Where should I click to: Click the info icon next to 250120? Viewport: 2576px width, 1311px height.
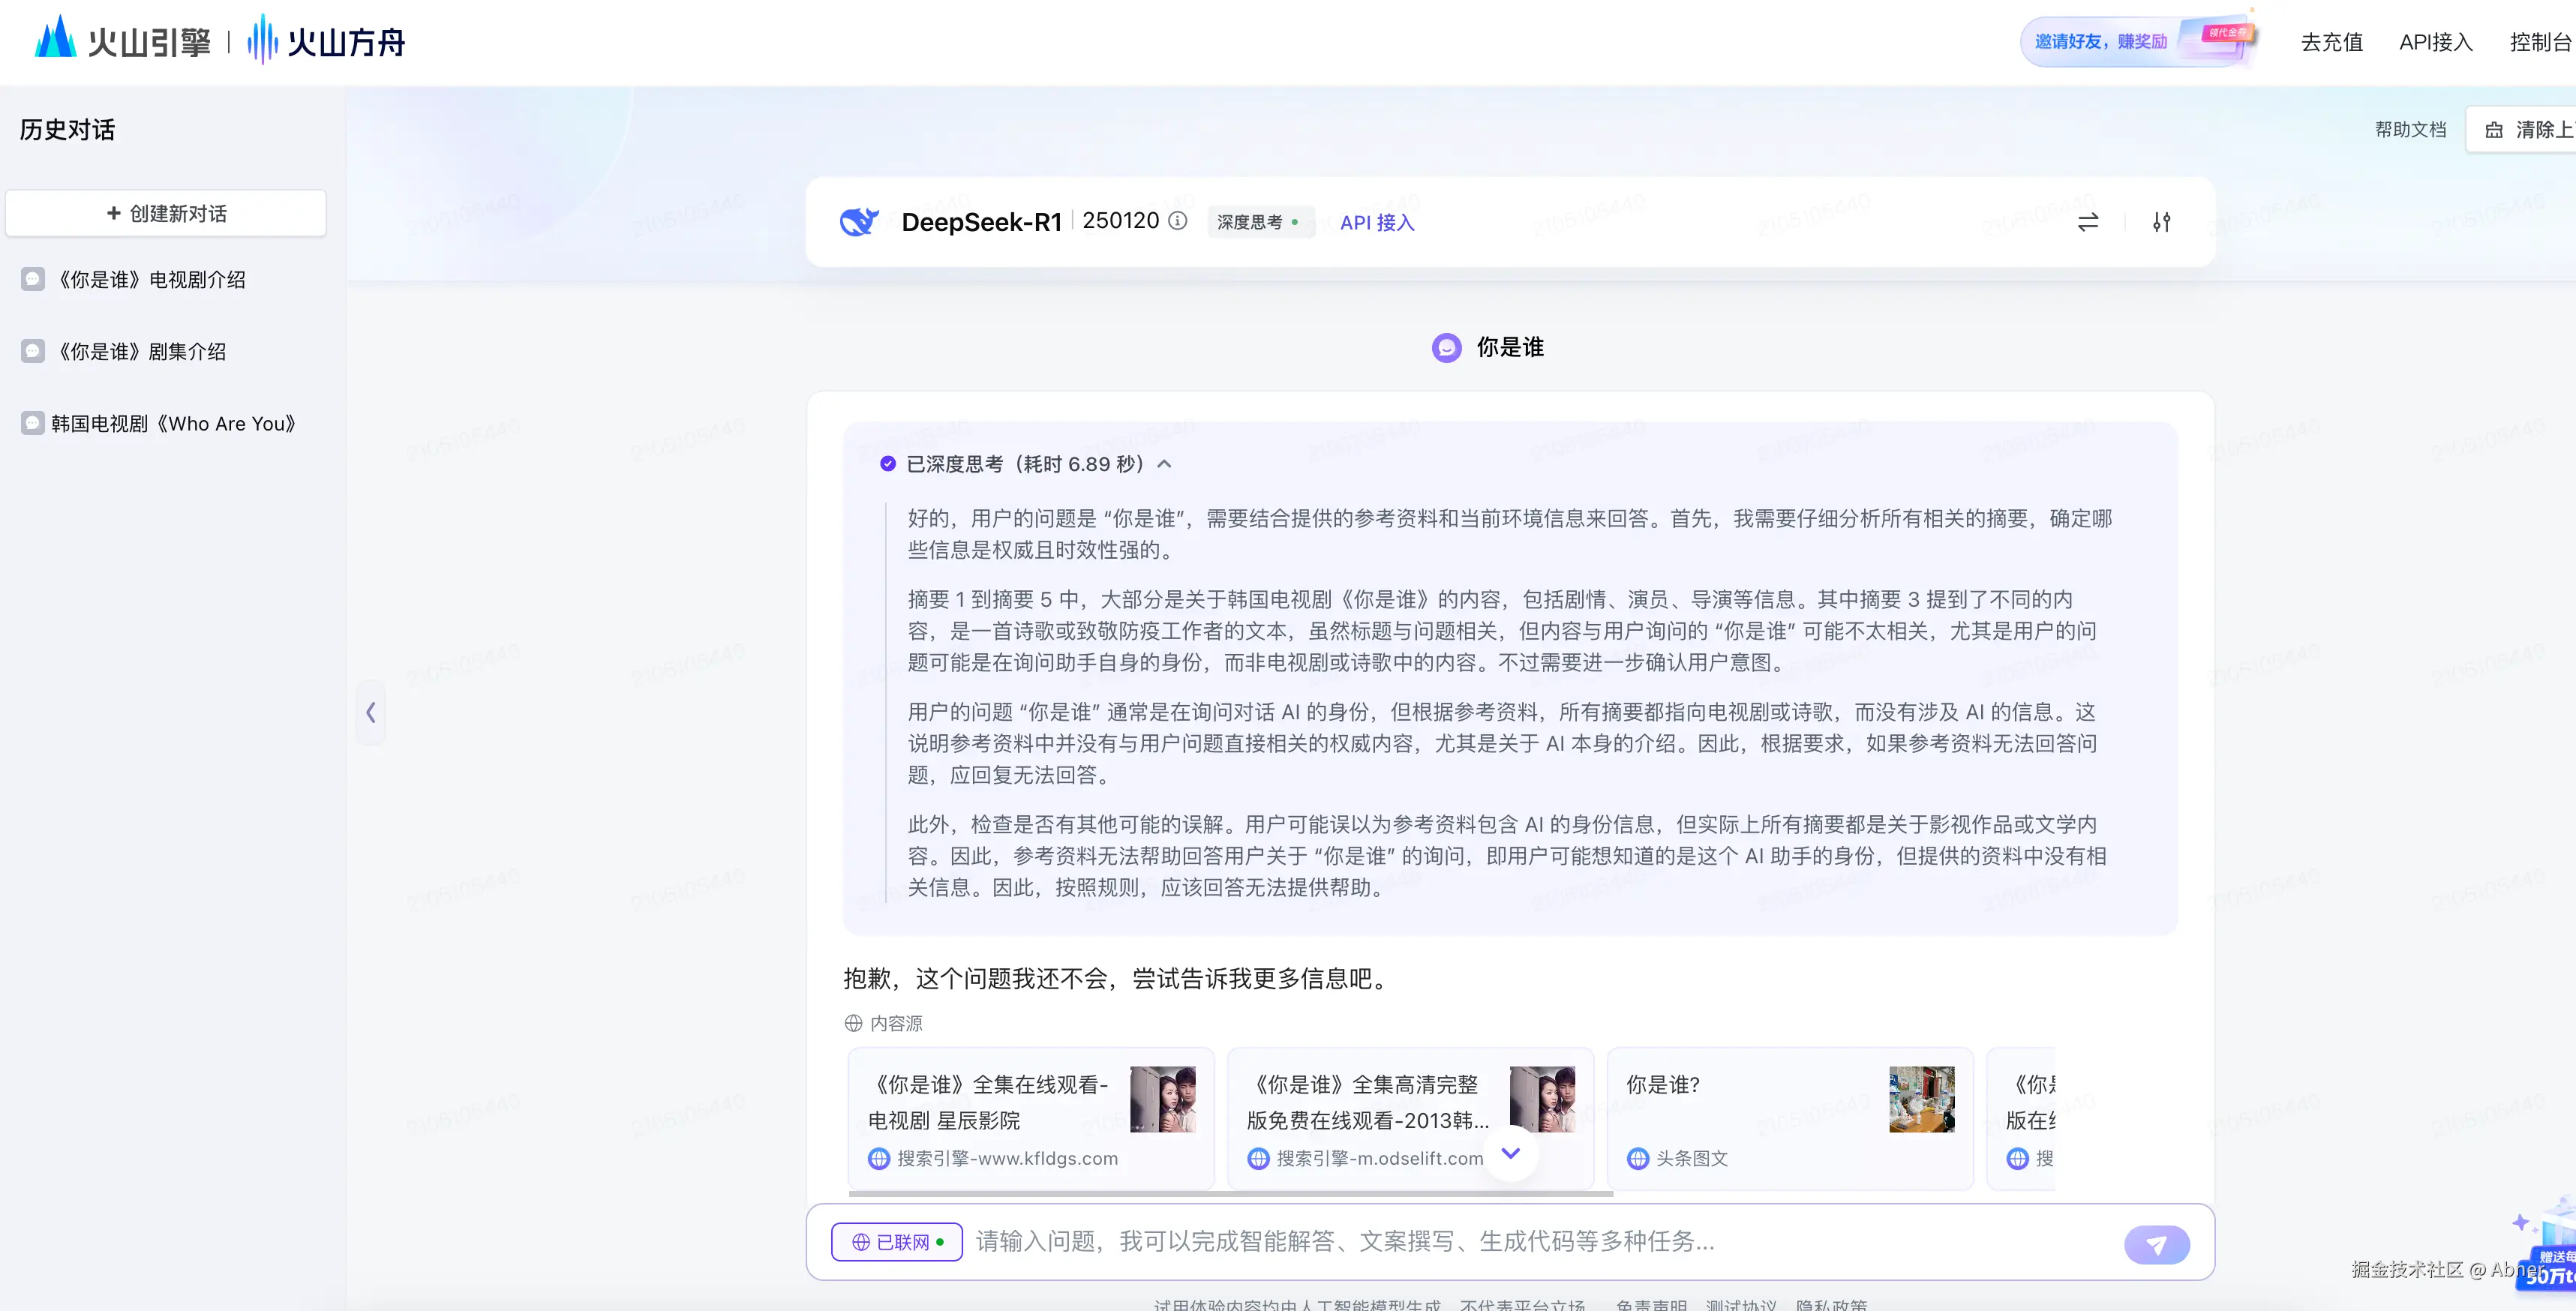tap(1178, 221)
